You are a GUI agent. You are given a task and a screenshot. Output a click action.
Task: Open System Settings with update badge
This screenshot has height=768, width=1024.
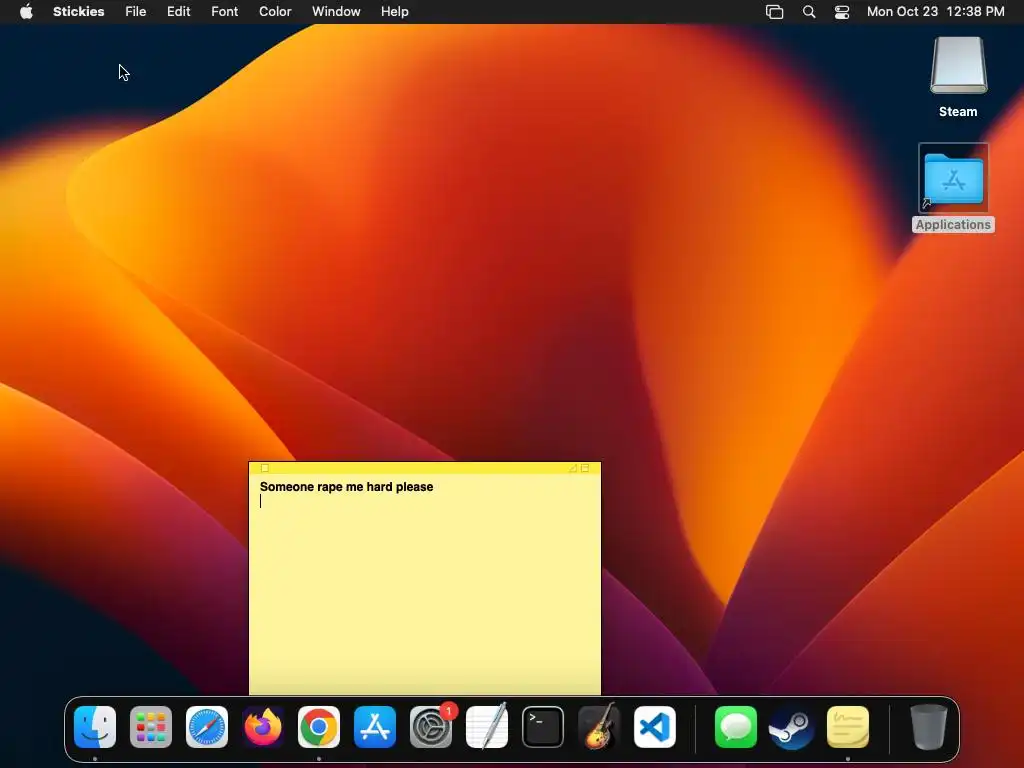pyautogui.click(x=431, y=727)
